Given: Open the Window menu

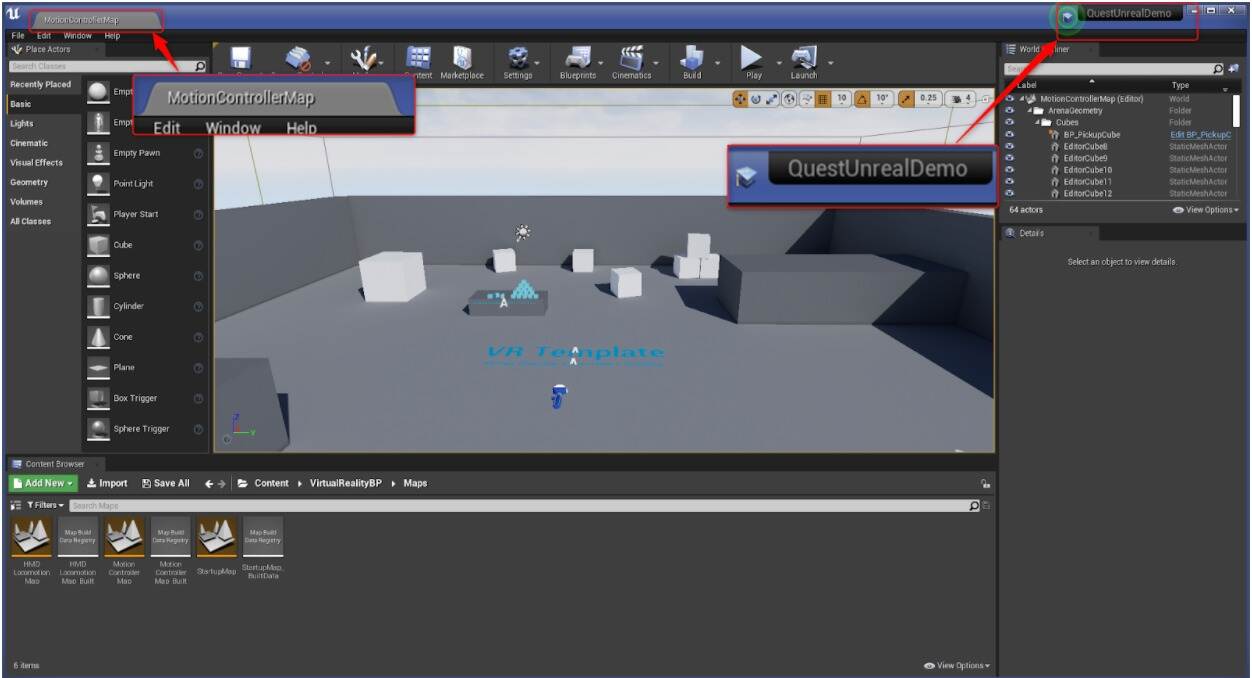Looking at the screenshot, I should click(76, 35).
